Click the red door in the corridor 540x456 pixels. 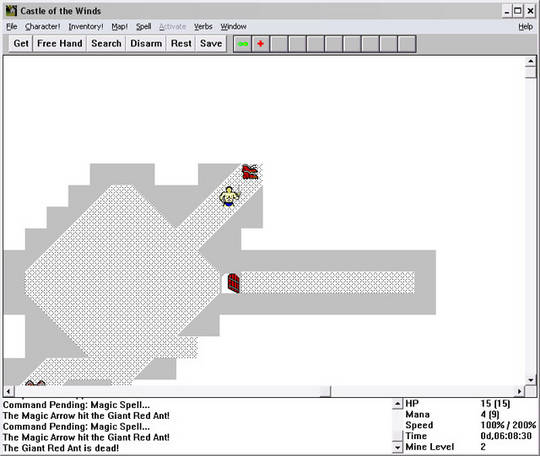[x=233, y=283]
